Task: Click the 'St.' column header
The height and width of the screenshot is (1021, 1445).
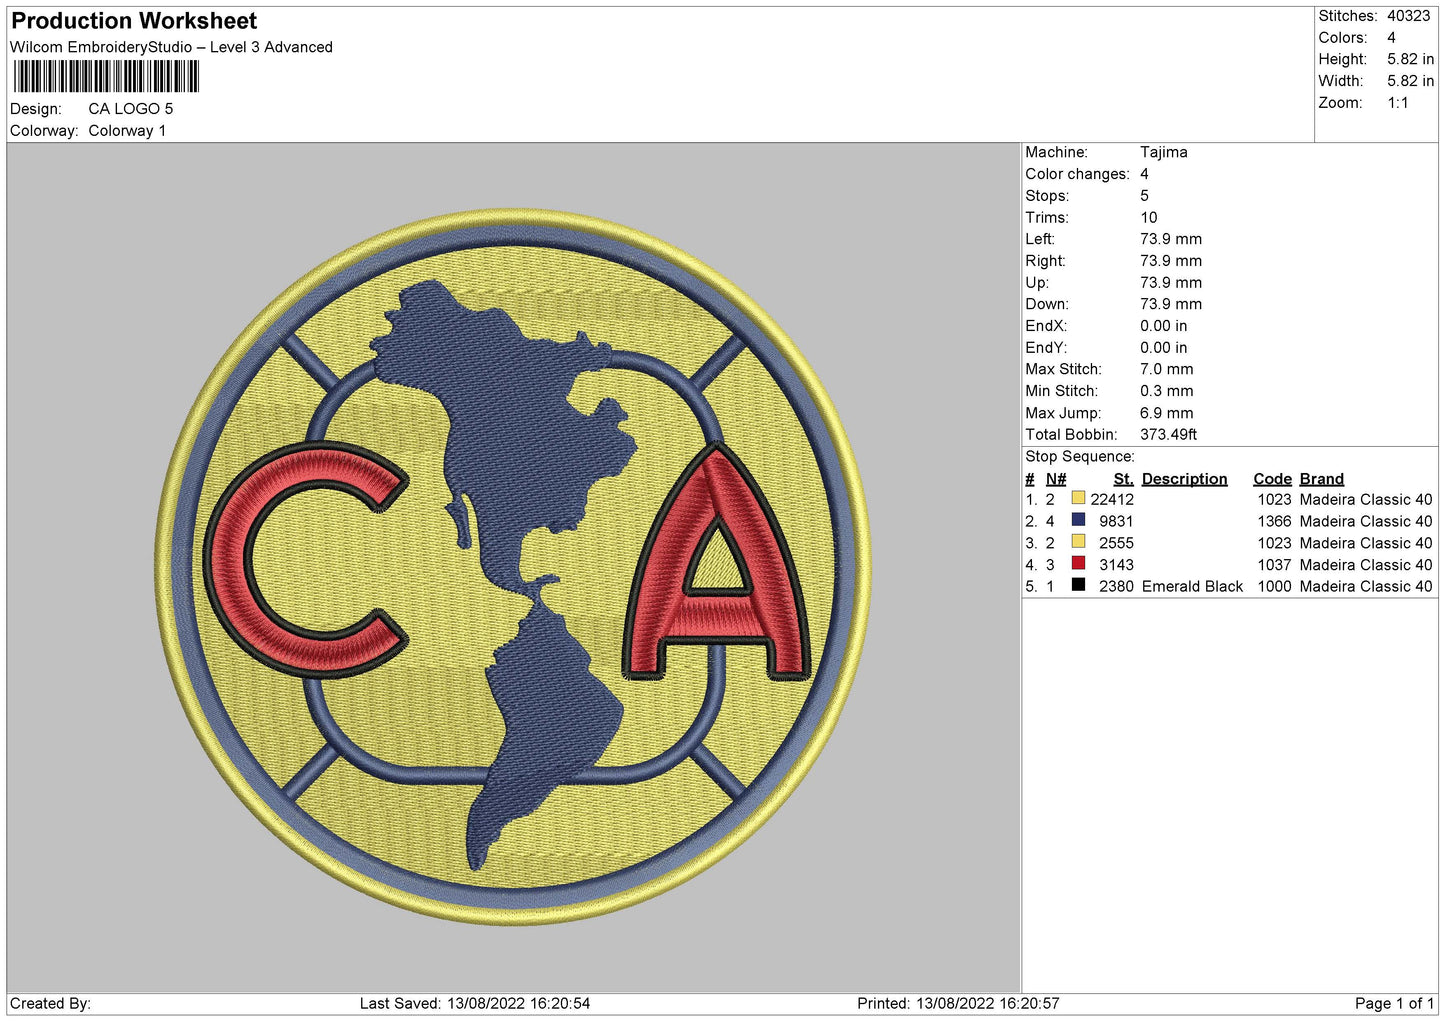Action: 1124,479
